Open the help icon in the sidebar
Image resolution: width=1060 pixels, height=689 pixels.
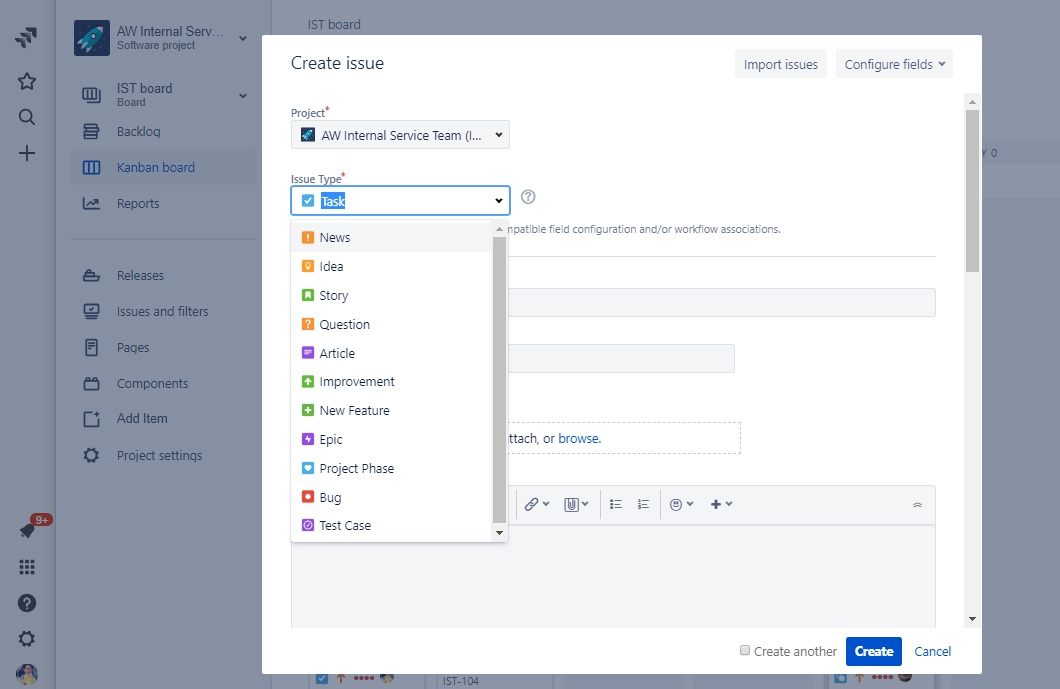click(x=26, y=603)
